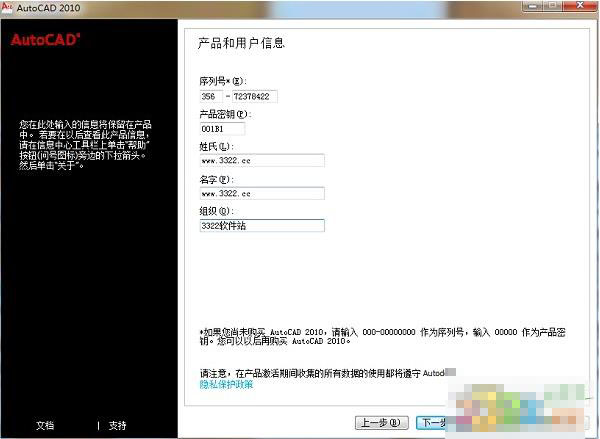Click the 组织 label

tap(217, 211)
